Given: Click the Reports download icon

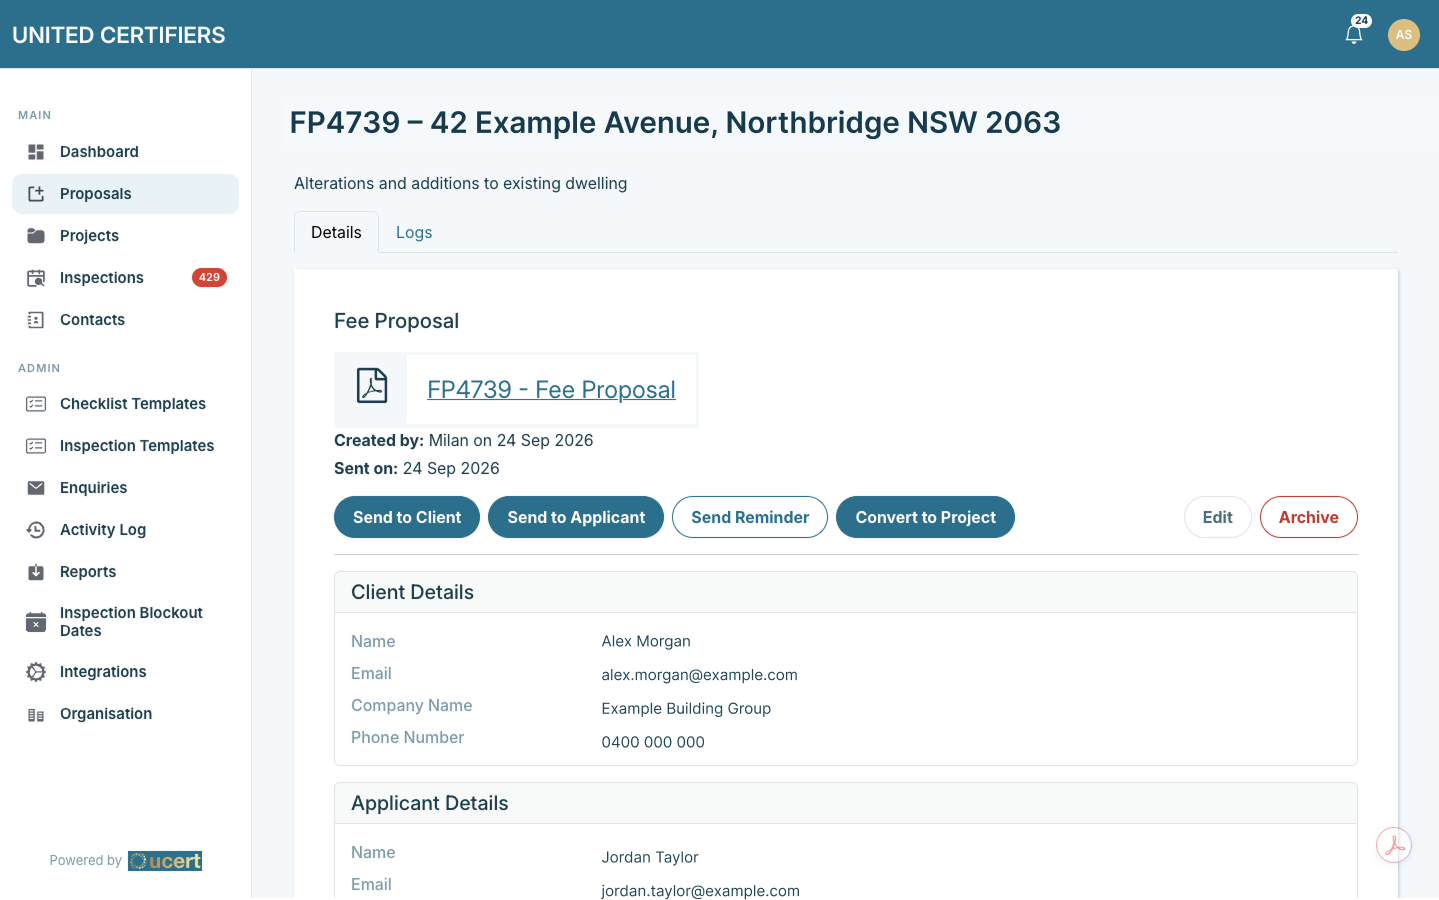Looking at the screenshot, I should point(36,572).
